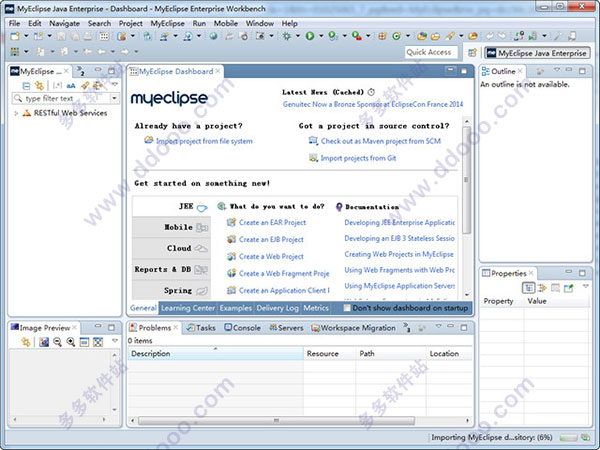
Task: Open hidden views chevron in Problems tab group
Action: coord(406,327)
